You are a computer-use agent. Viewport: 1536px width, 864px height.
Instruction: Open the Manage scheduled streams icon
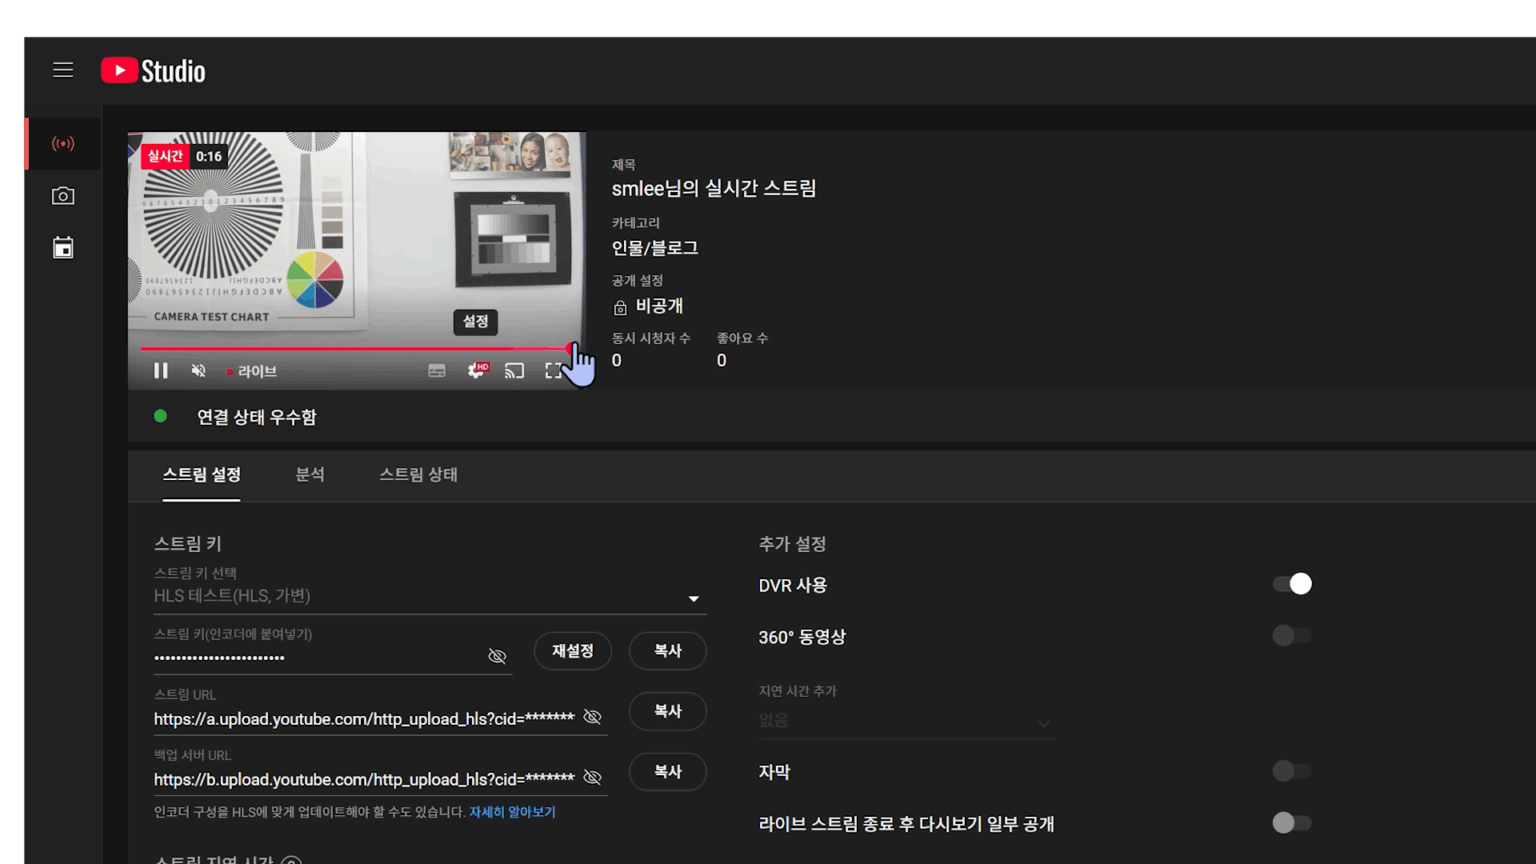click(x=62, y=247)
